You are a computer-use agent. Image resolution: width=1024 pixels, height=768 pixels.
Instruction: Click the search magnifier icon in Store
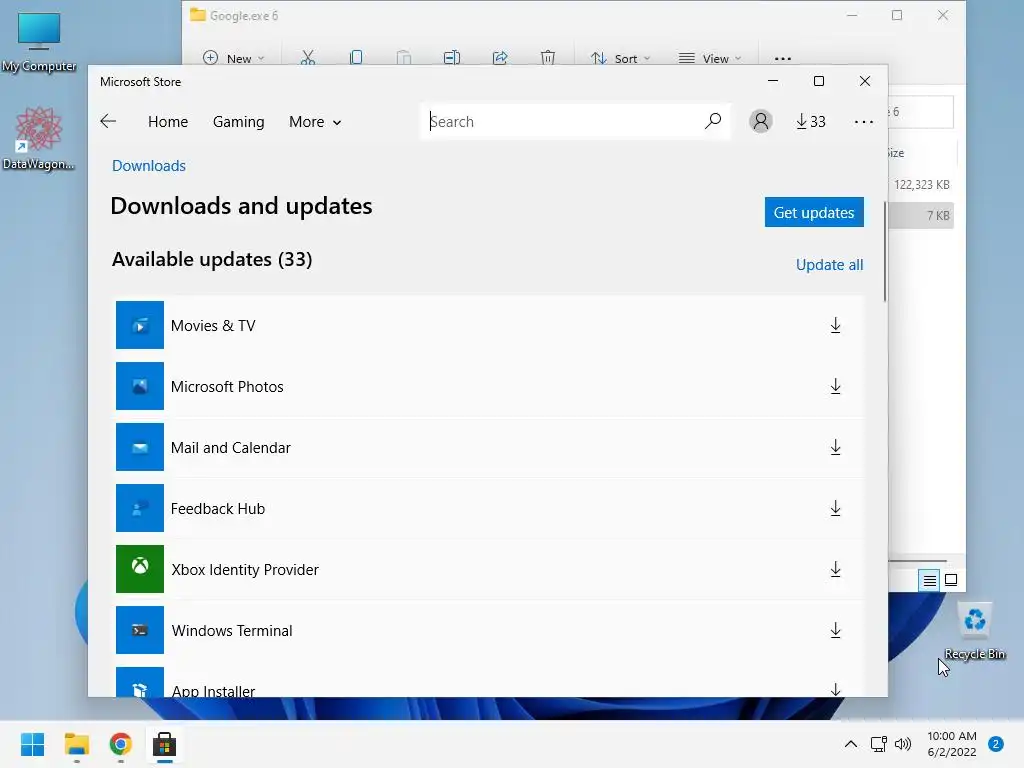[x=712, y=121]
